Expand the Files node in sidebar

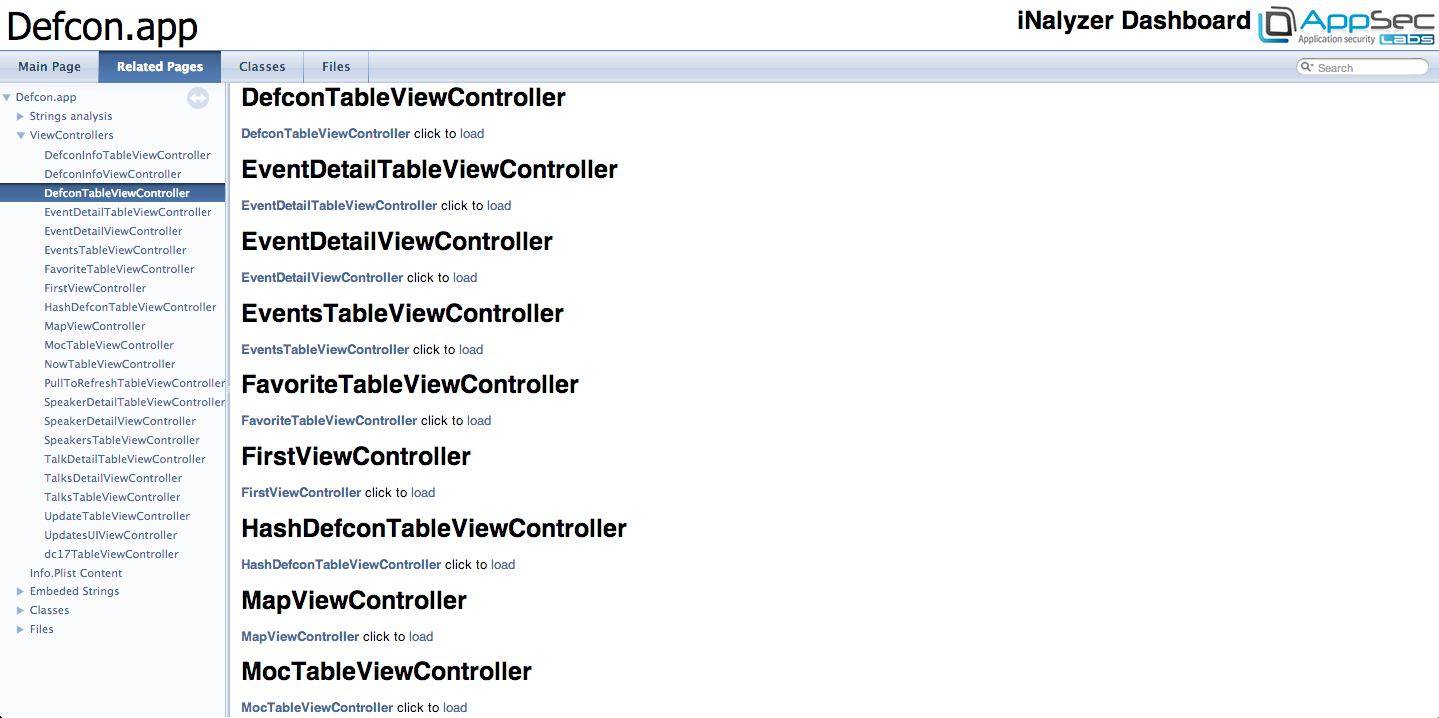(x=20, y=630)
